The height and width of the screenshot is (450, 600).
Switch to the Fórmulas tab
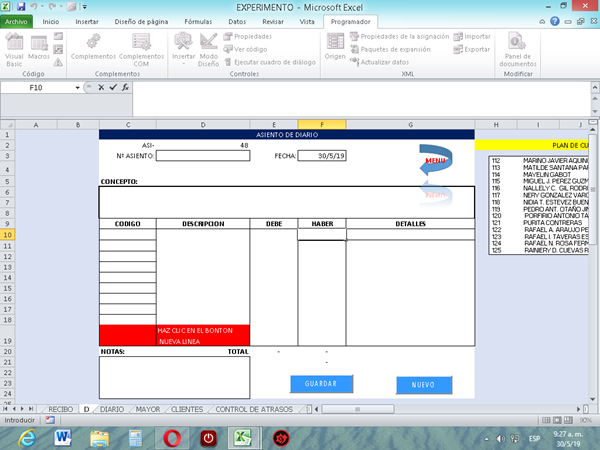pos(198,22)
